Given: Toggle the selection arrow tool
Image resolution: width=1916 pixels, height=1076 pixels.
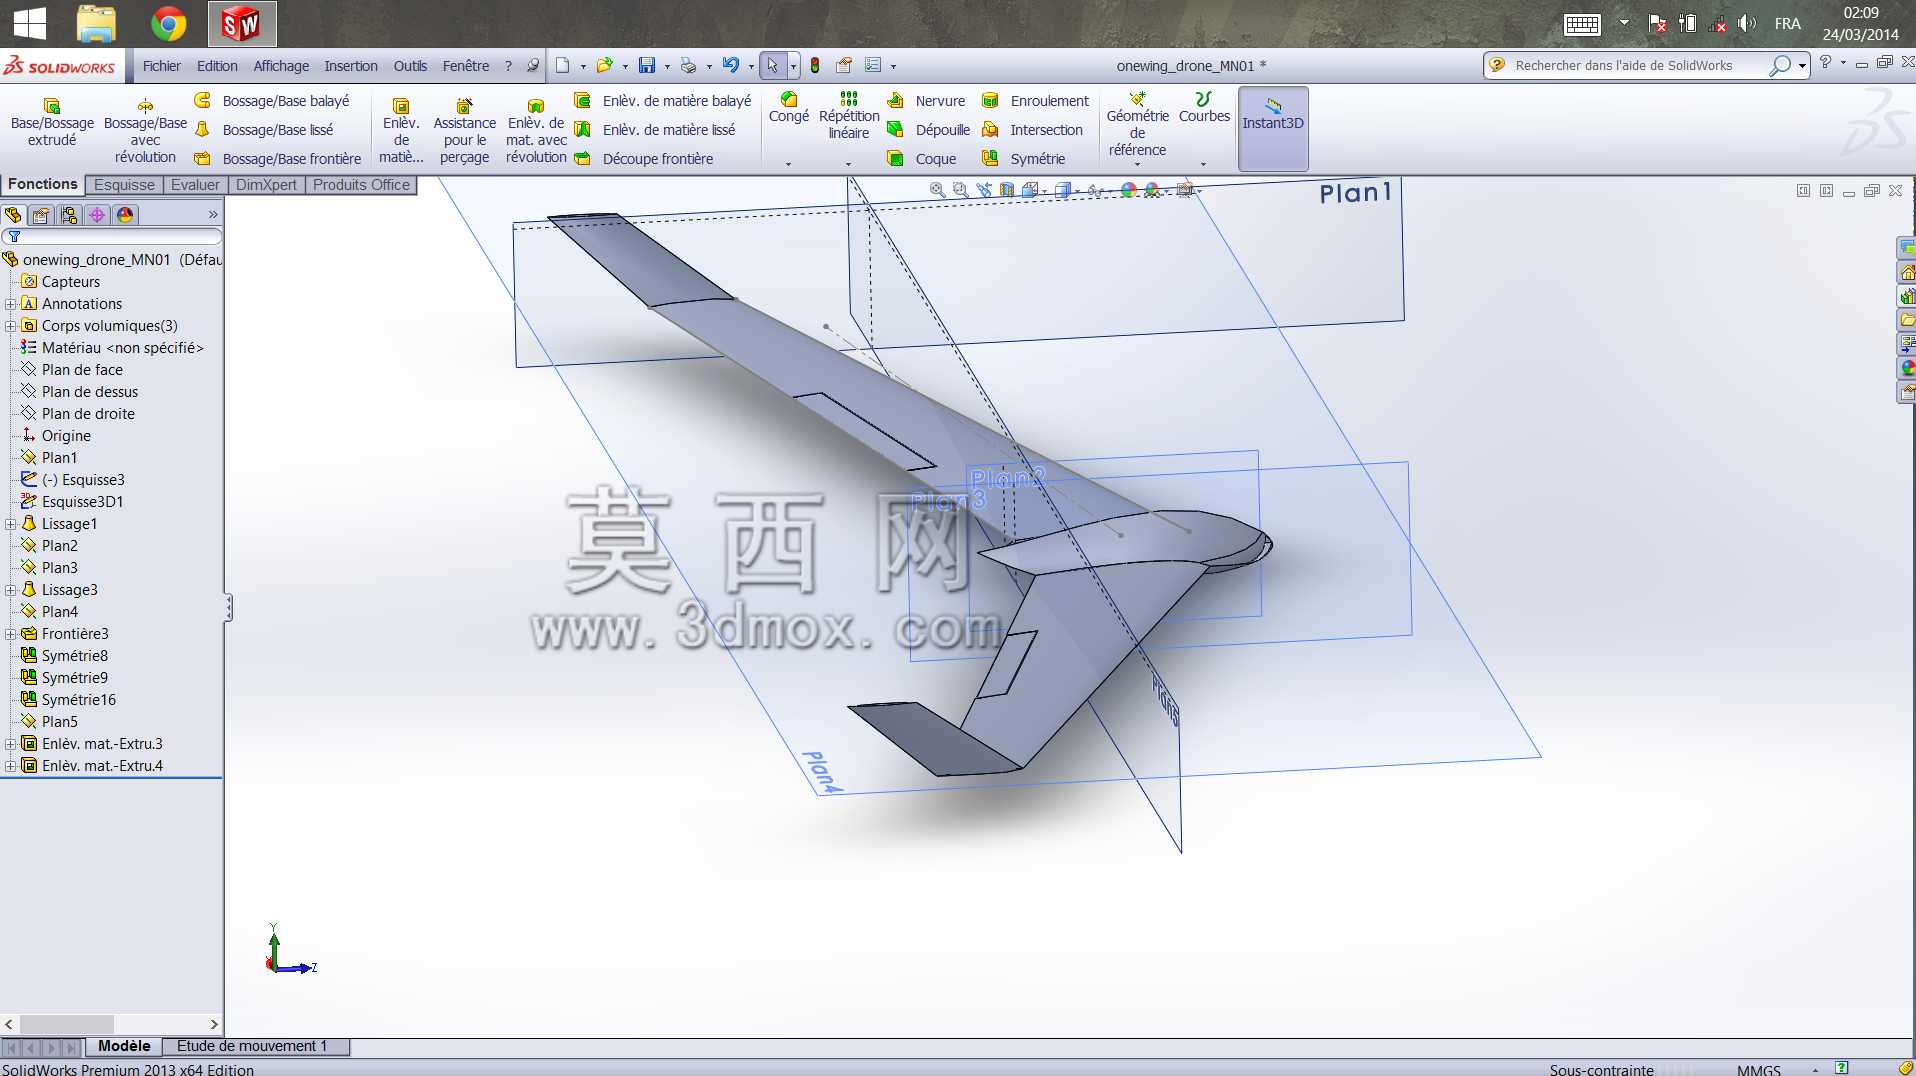Looking at the screenshot, I should (772, 66).
